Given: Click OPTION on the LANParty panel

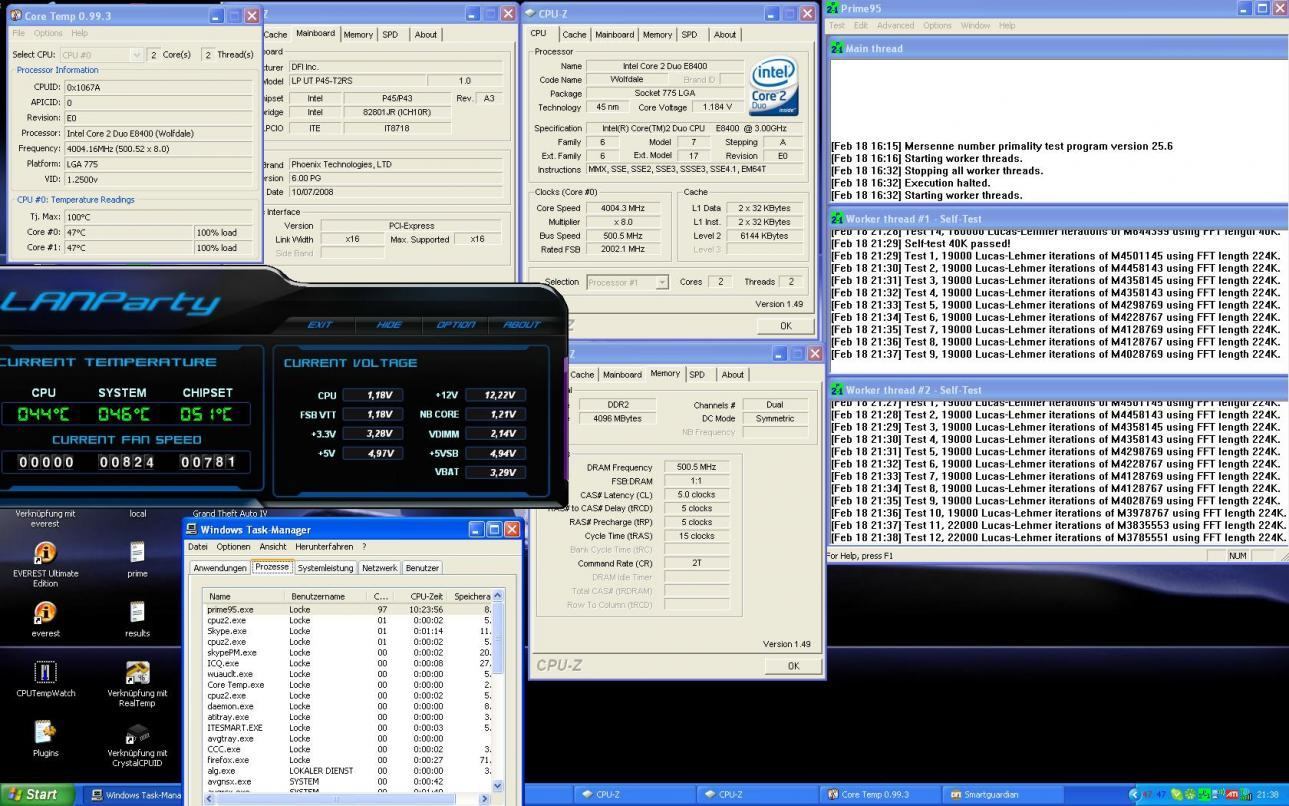Looking at the screenshot, I should tap(456, 324).
